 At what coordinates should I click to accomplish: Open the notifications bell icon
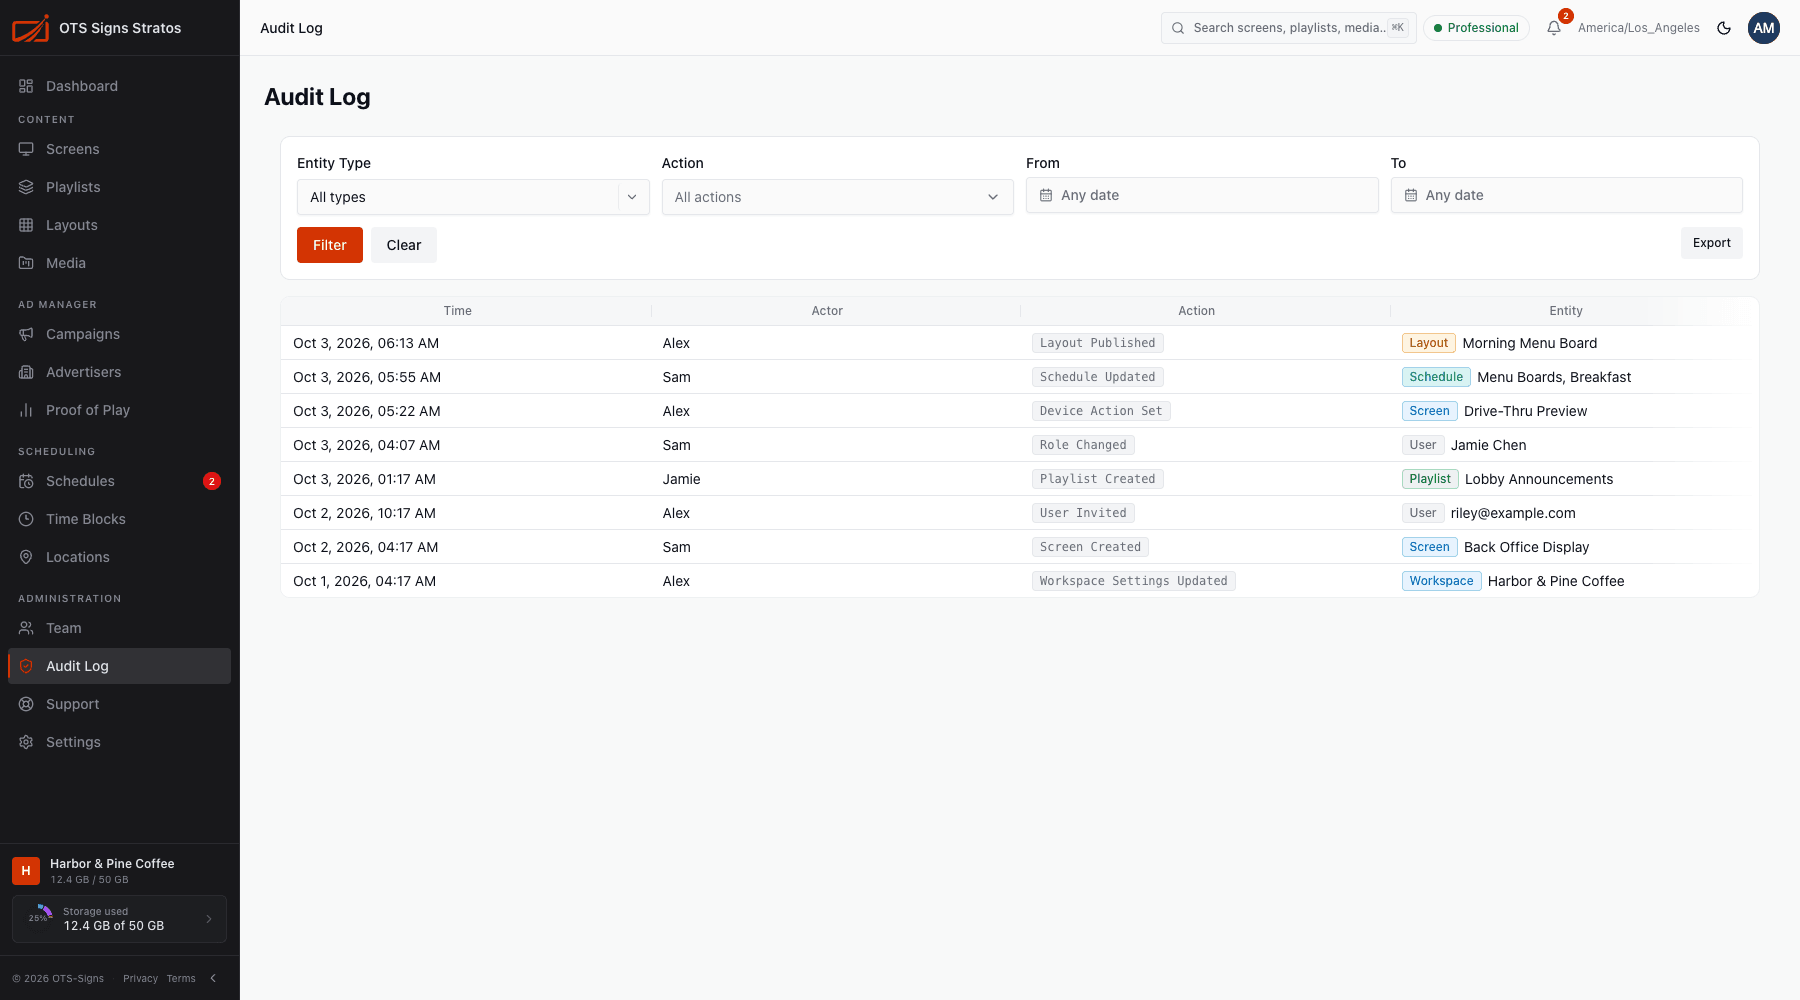click(1554, 28)
